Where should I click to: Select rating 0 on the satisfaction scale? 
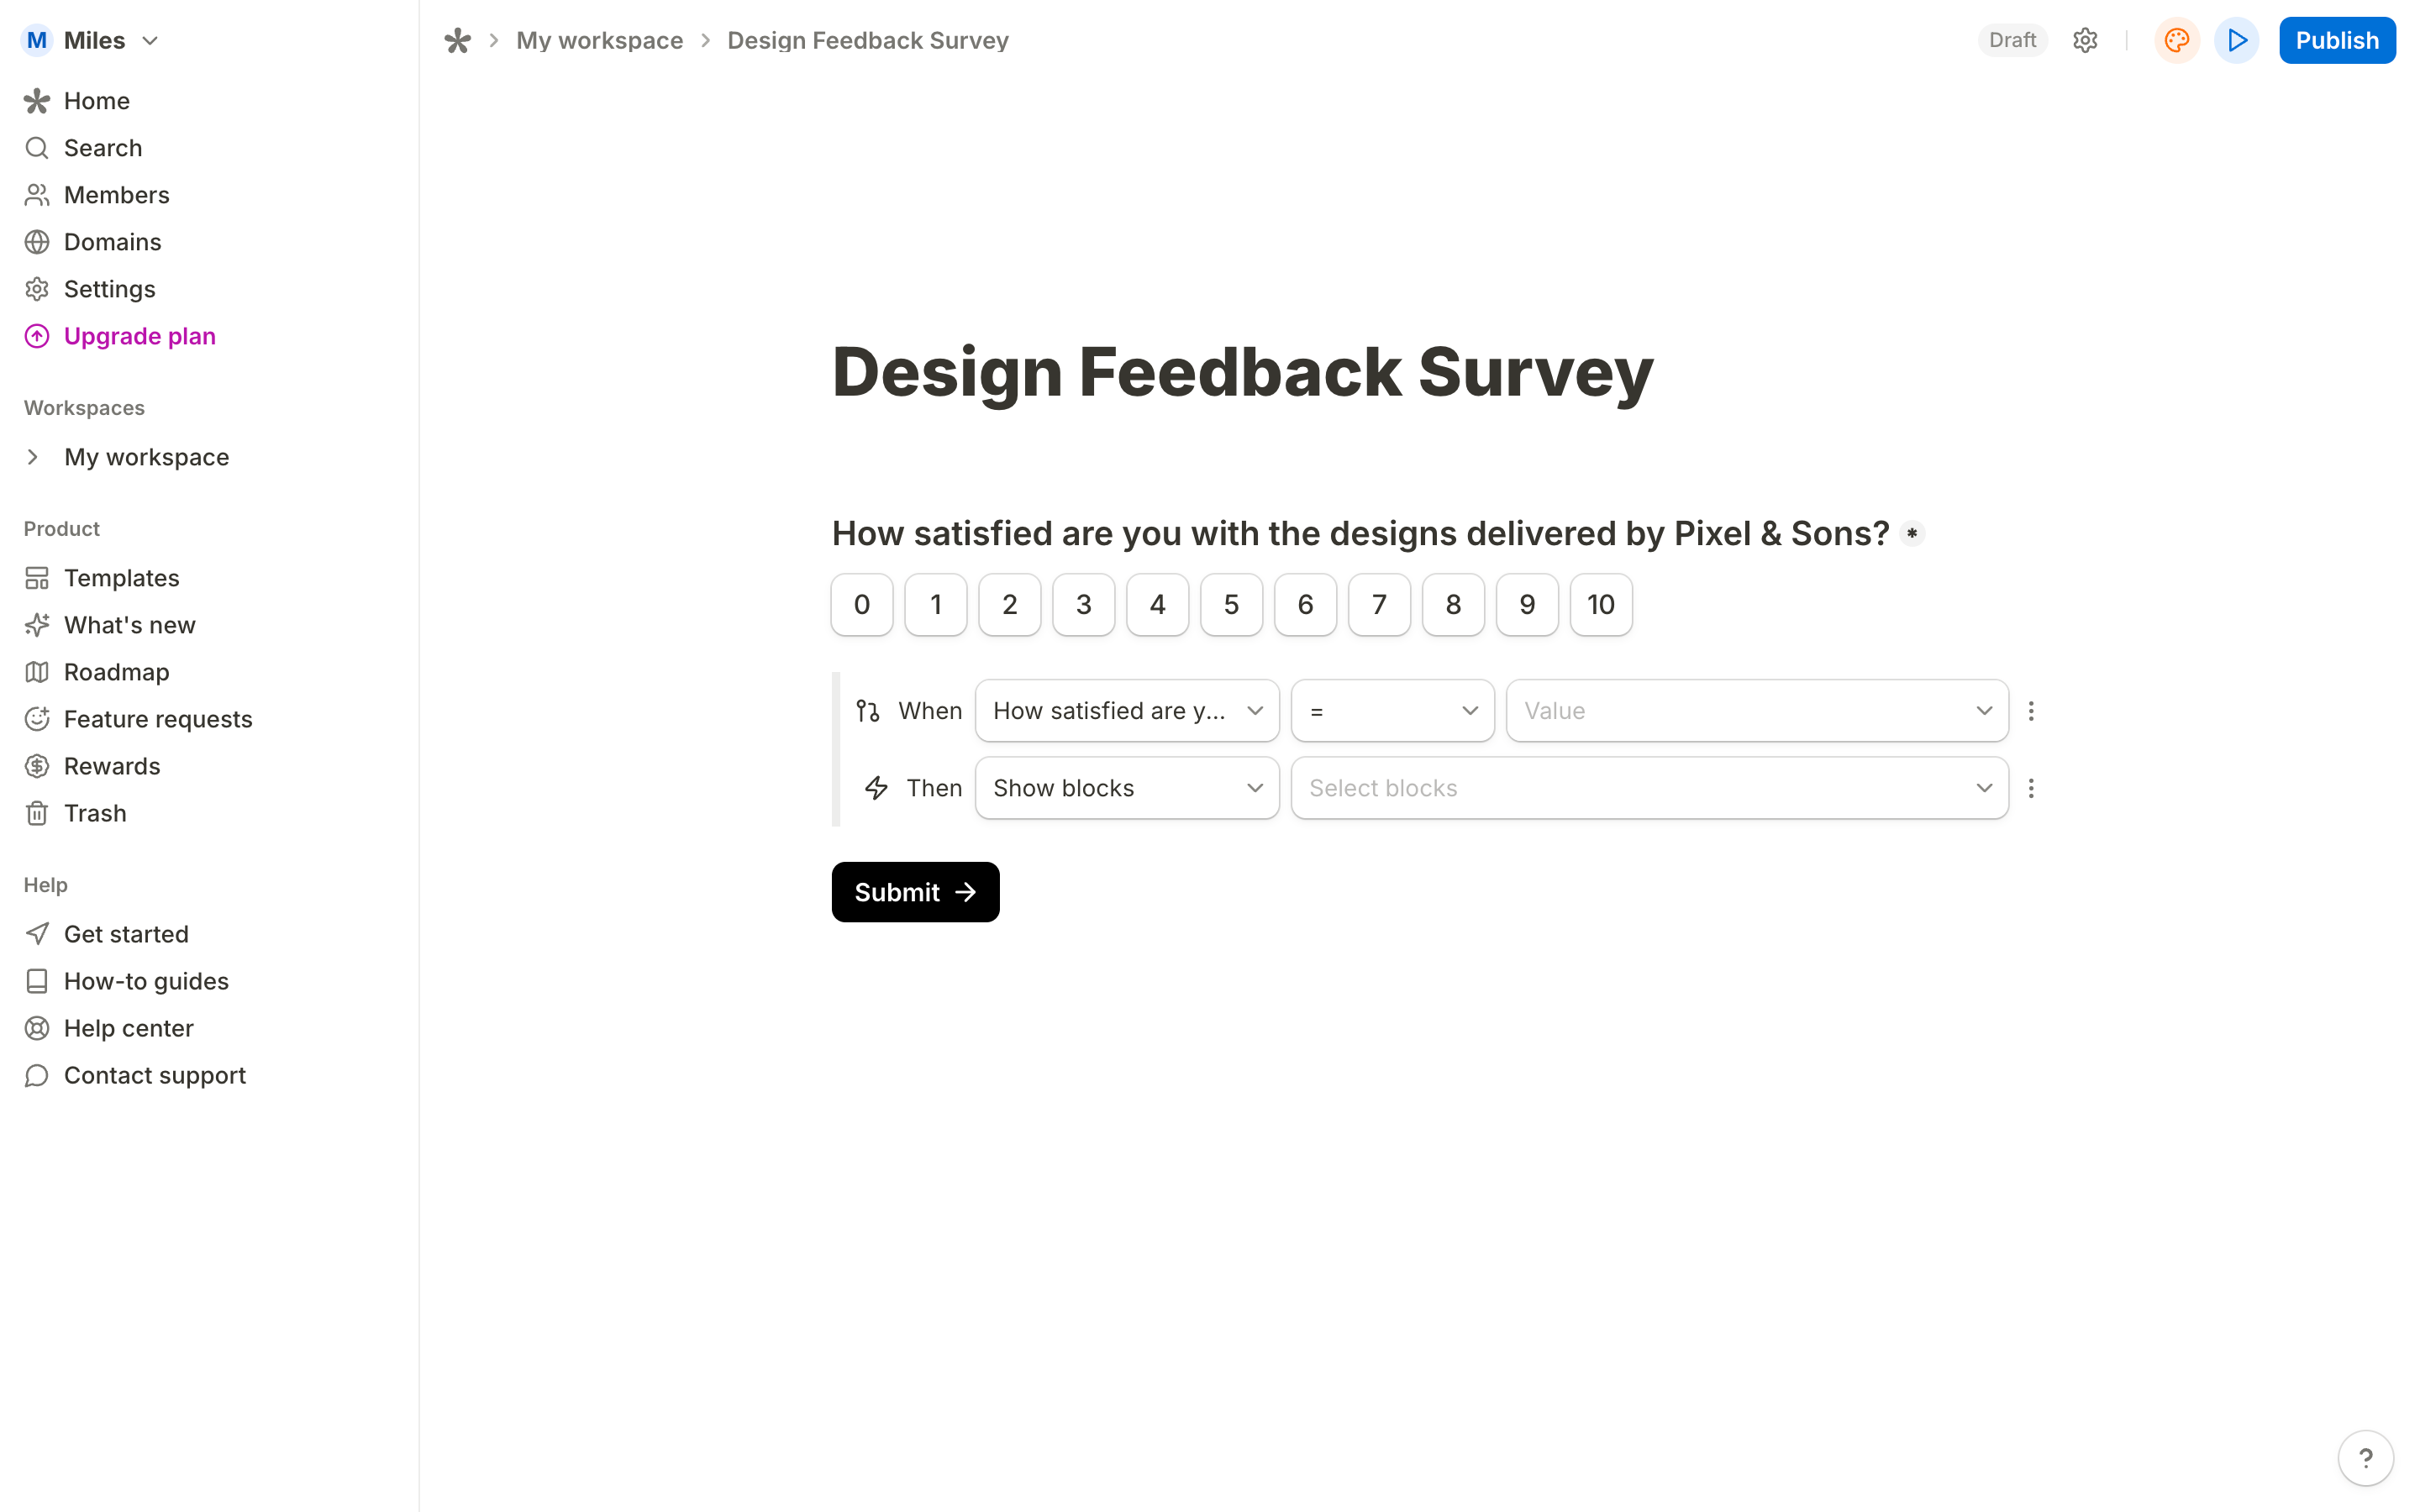(x=861, y=604)
